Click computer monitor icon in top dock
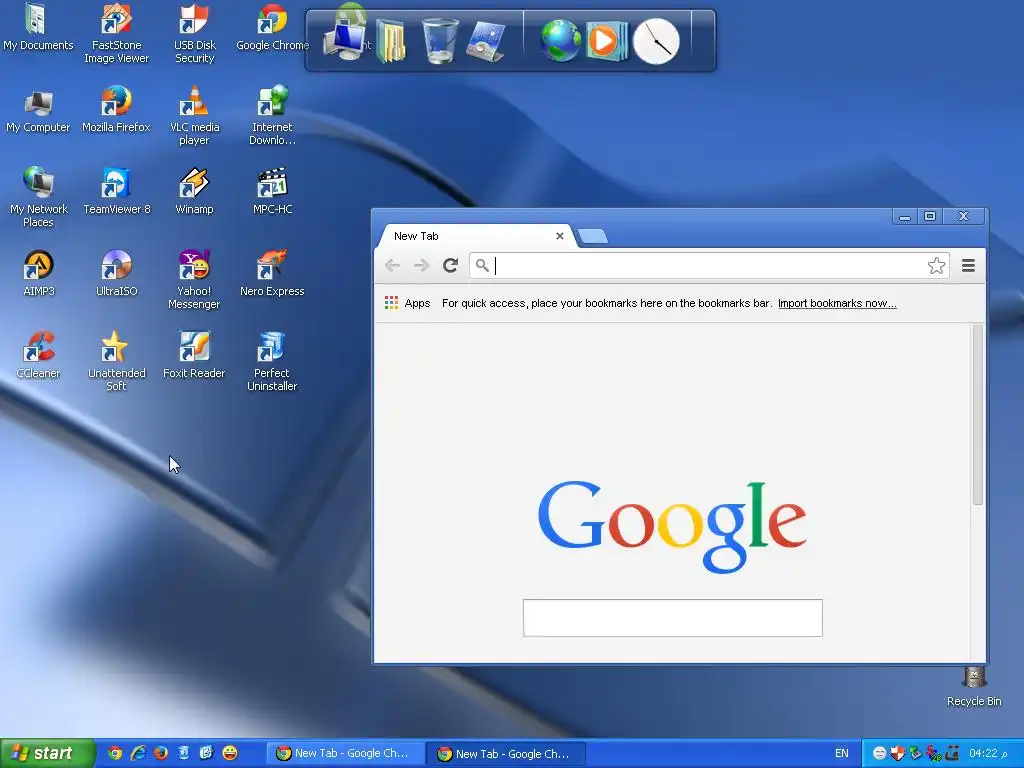The height and width of the screenshot is (768, 1024). tap(344, 40)
